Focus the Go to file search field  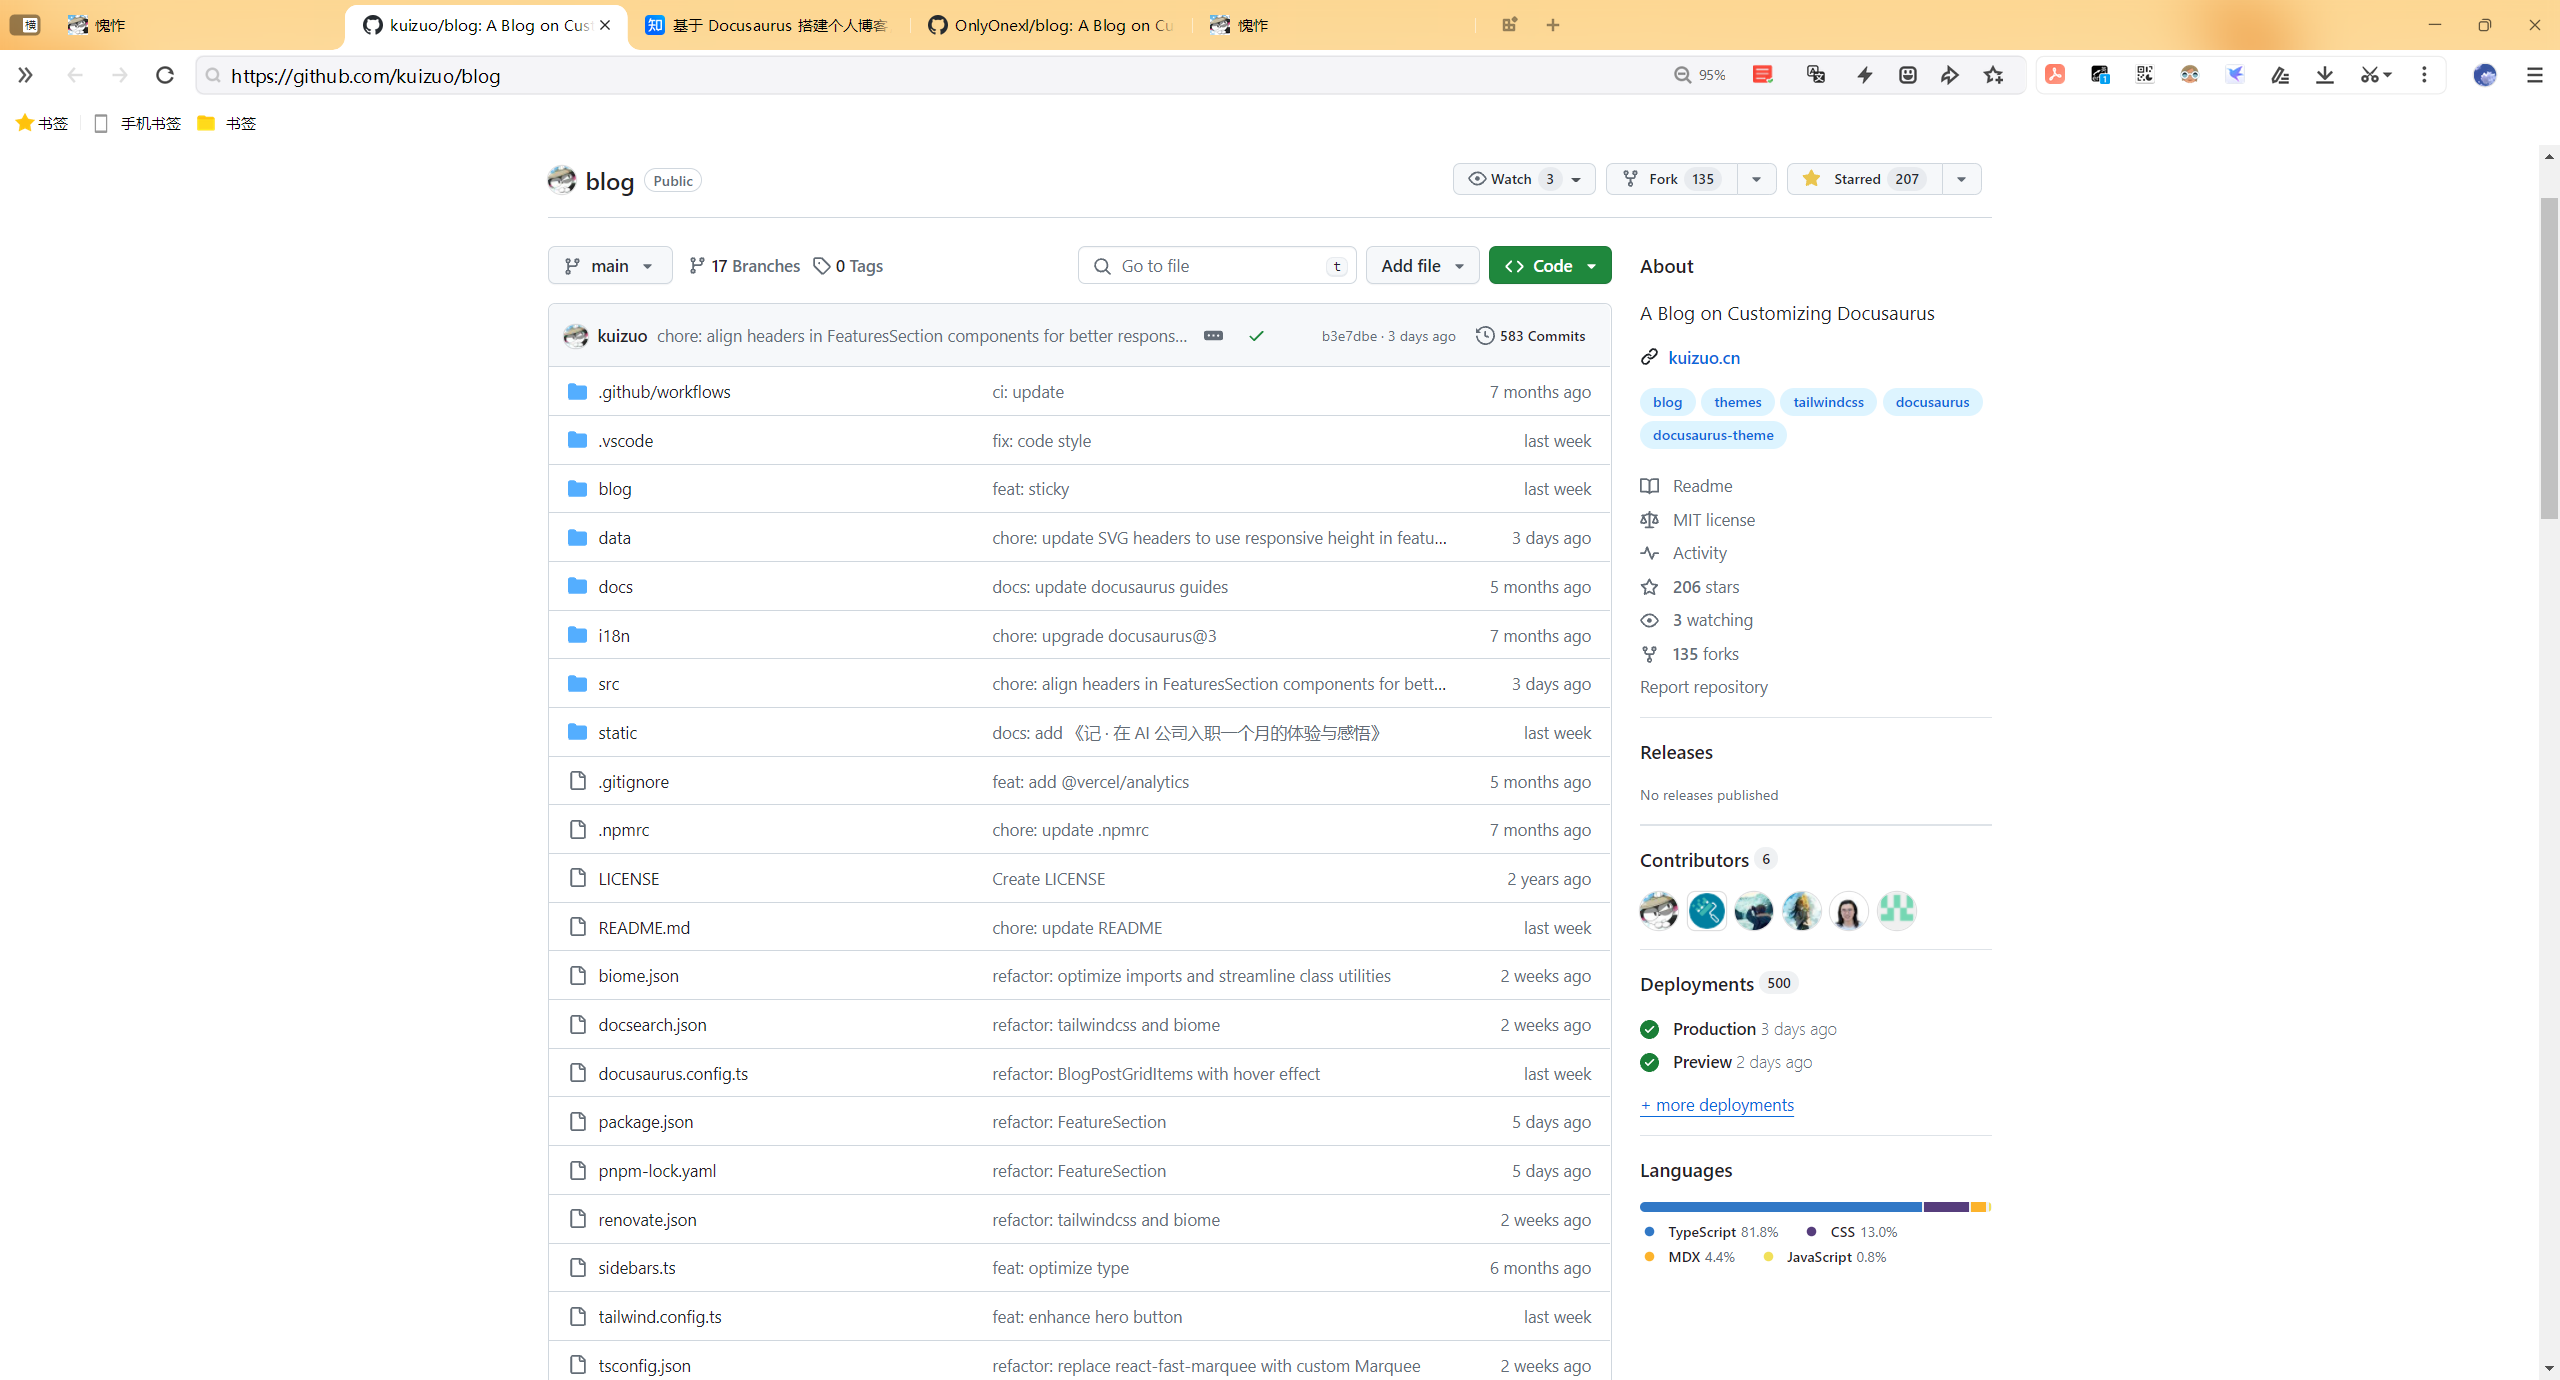click(1217, 266)
